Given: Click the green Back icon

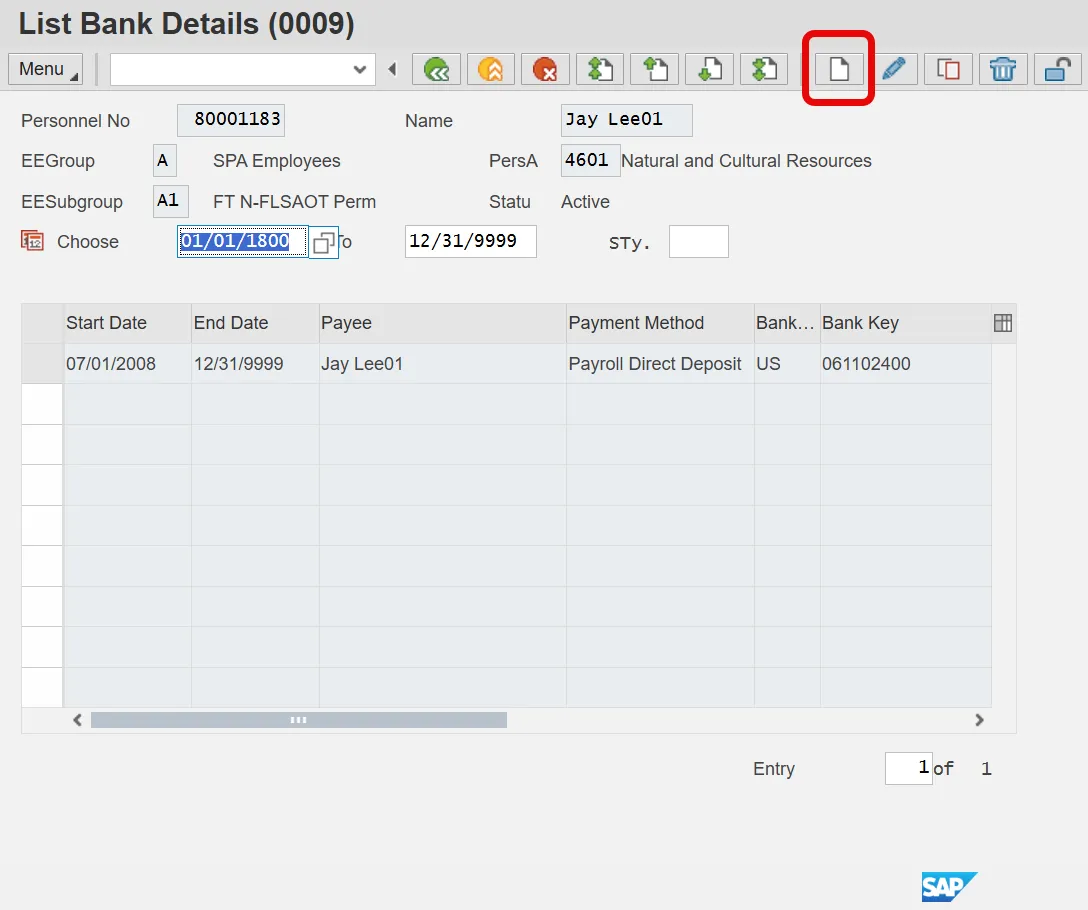Looking at the screenshot, I should click(x=437, y=69).
